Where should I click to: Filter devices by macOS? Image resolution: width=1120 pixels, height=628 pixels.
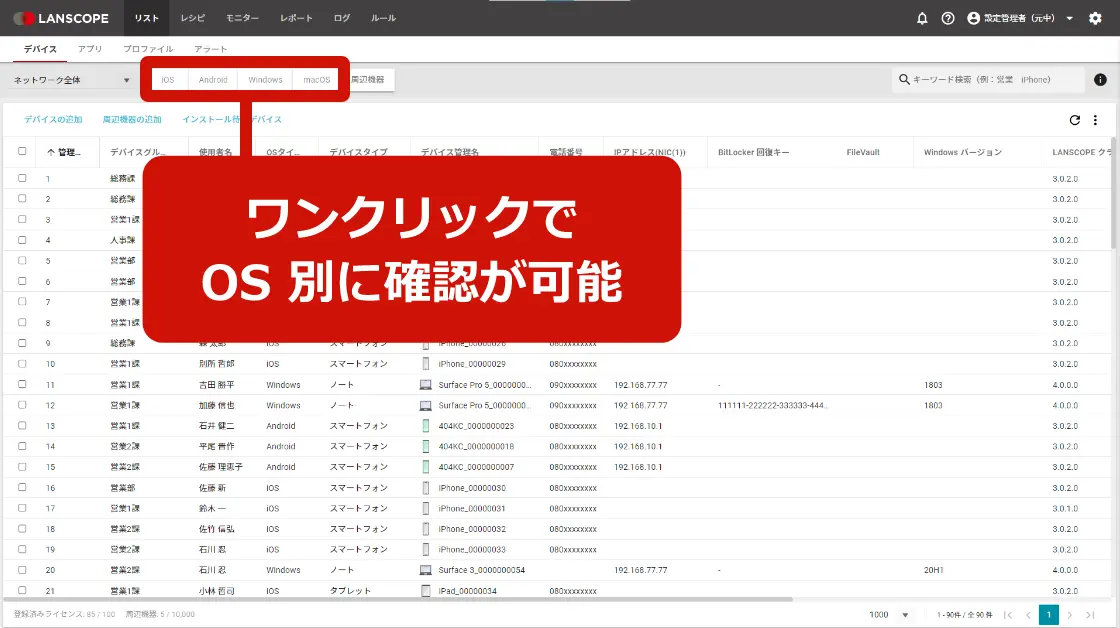click(316, 80)
